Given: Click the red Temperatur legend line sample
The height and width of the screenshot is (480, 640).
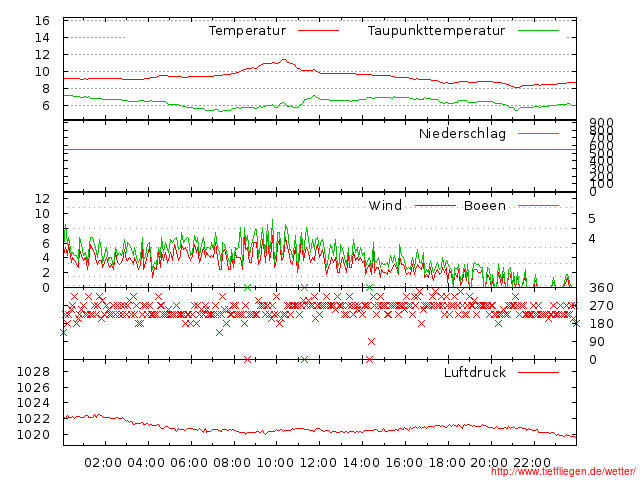Looking at the screenshot, I should click(318, 31).
